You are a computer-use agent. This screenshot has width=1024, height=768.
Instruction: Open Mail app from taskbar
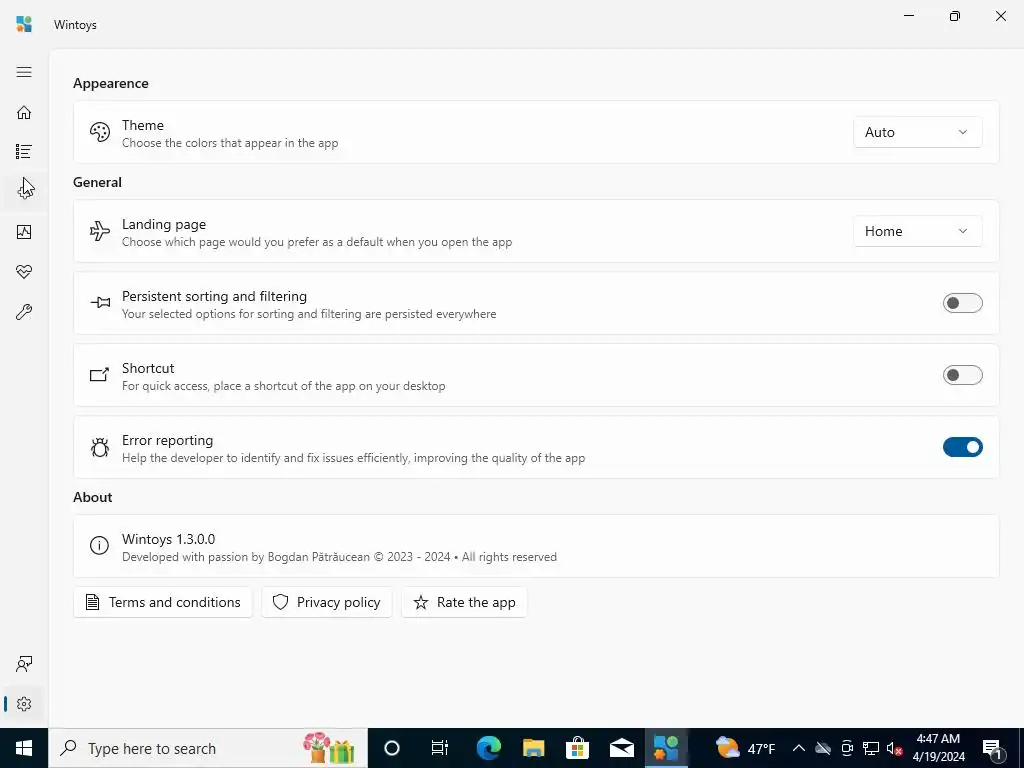622,748
